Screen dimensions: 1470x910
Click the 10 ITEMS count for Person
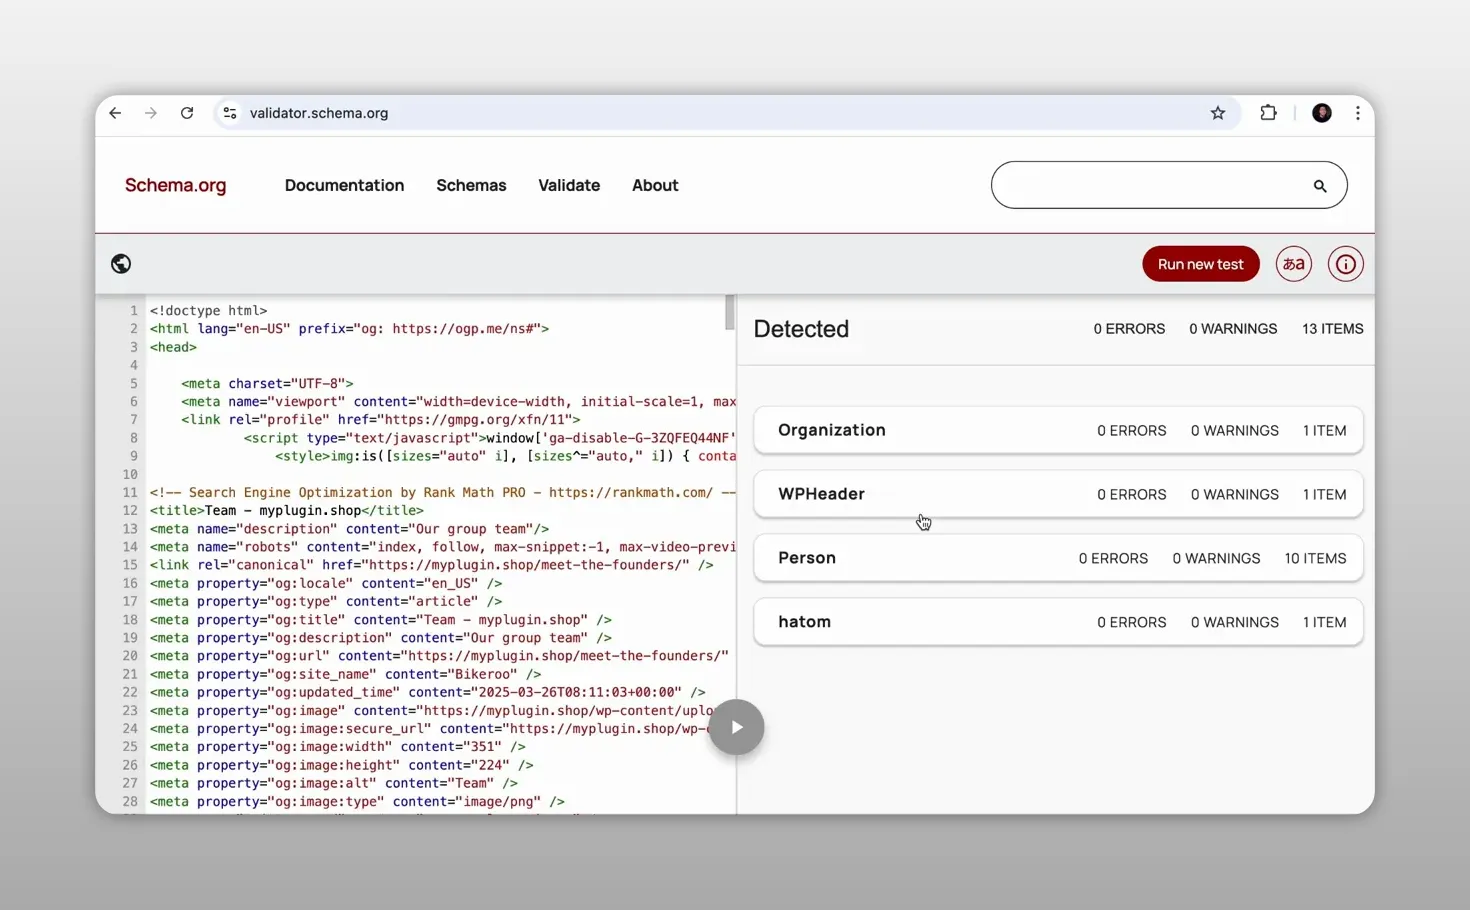(1315, 558)
